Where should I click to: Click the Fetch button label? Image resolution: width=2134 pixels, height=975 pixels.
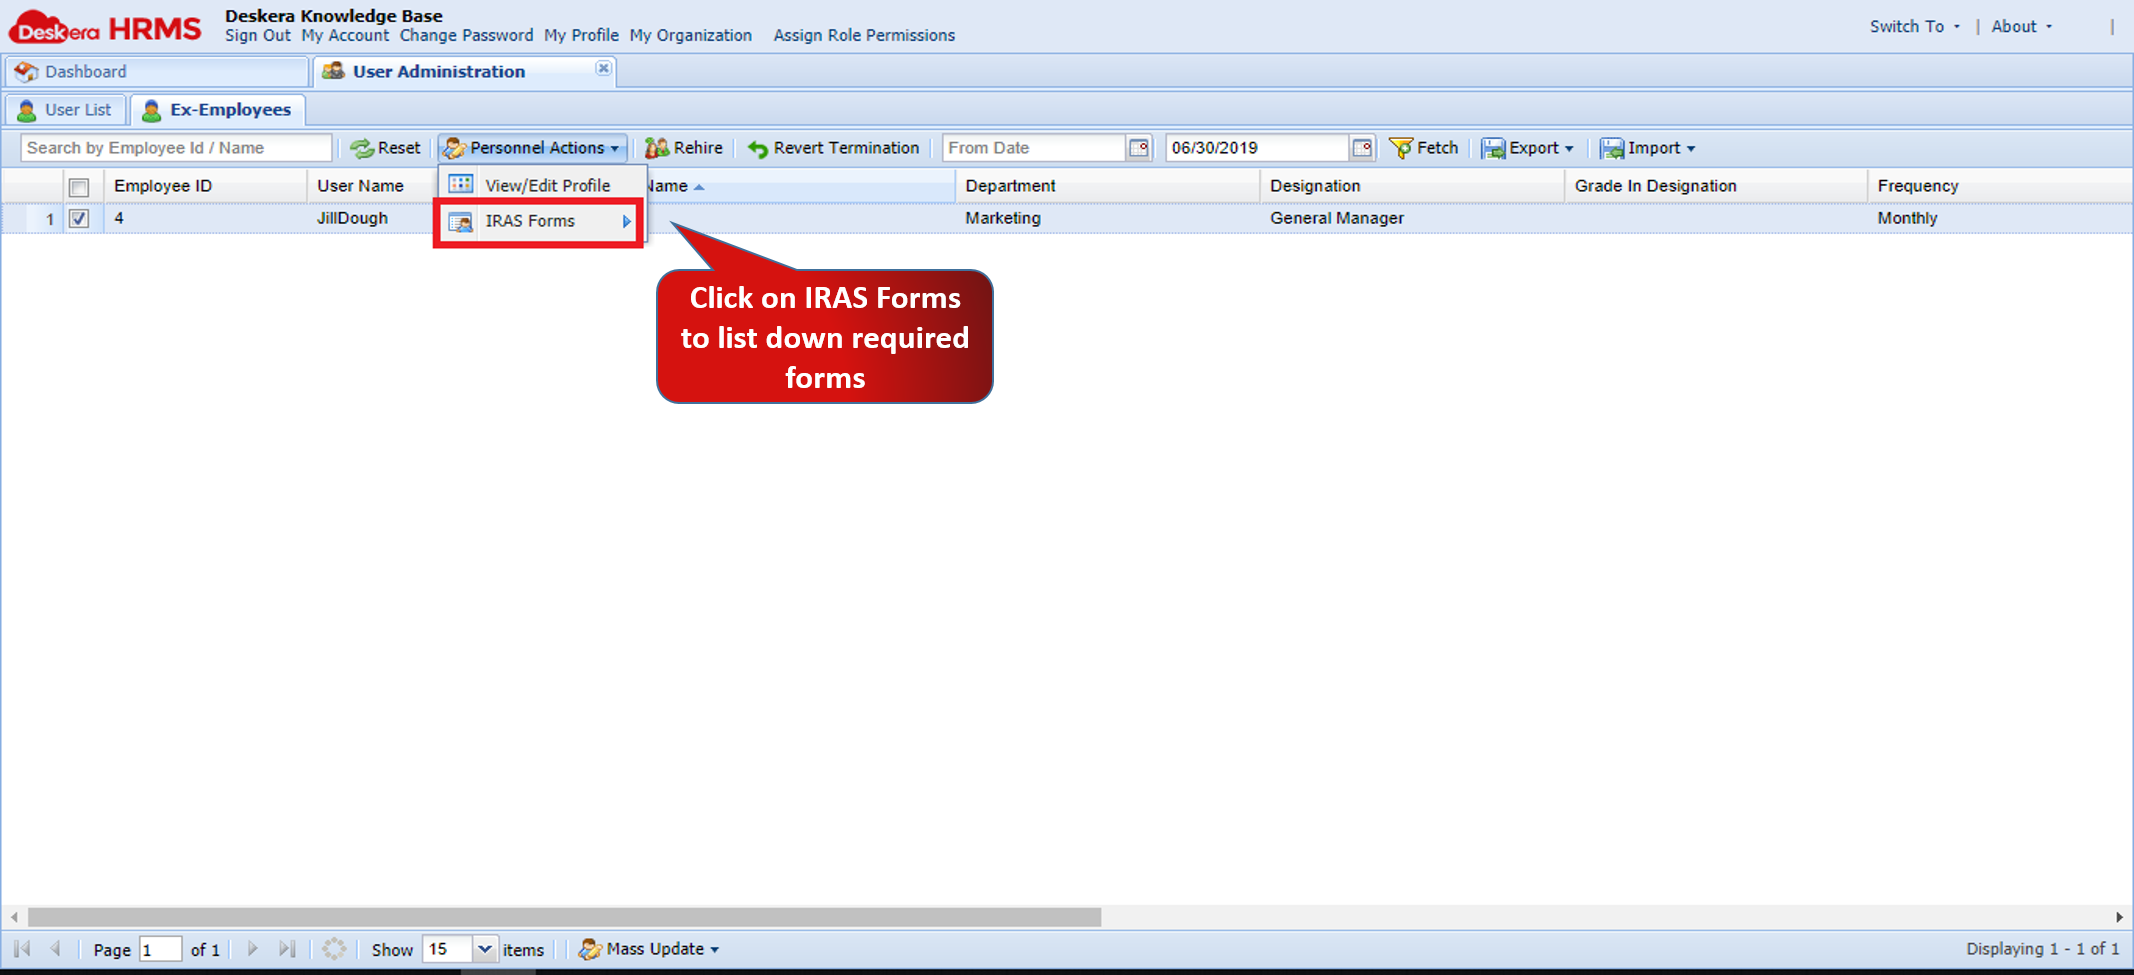coord(1437,148)
